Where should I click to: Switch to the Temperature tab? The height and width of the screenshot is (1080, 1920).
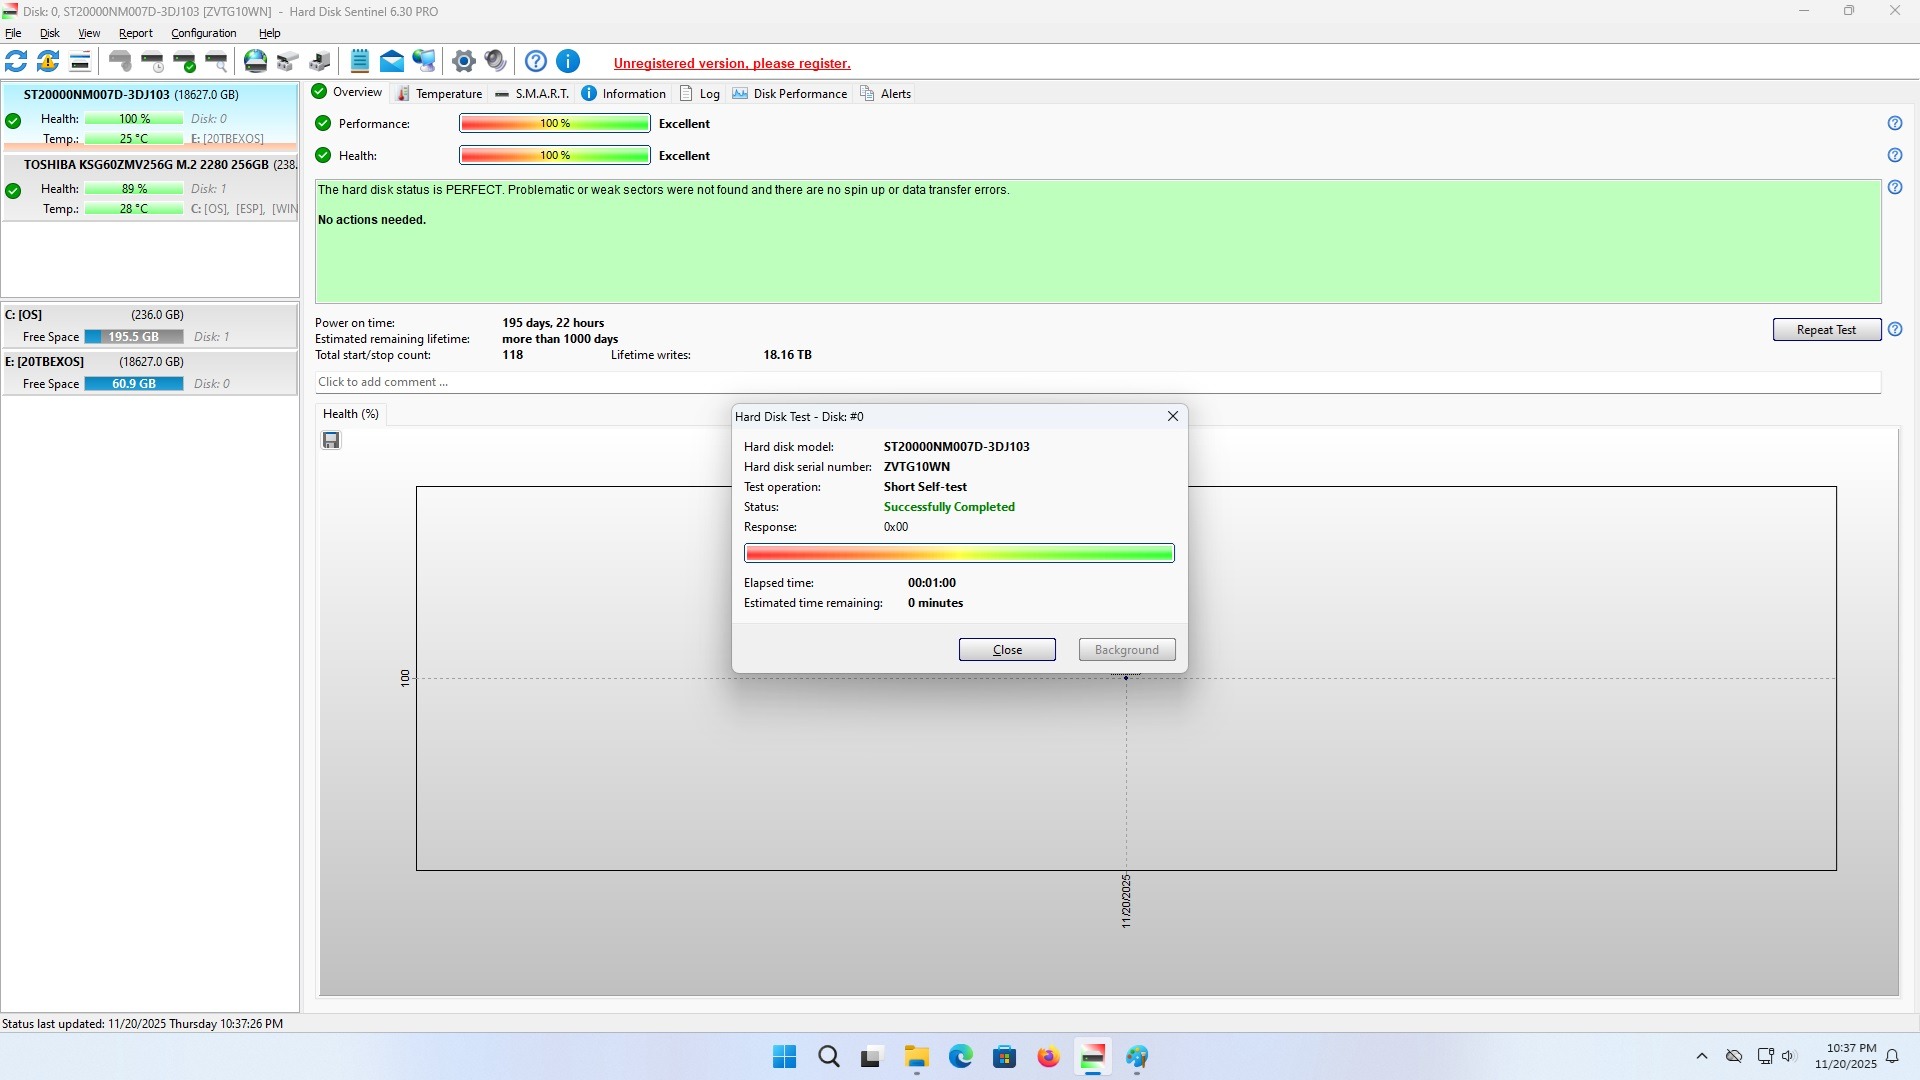(x=440, y=94)
